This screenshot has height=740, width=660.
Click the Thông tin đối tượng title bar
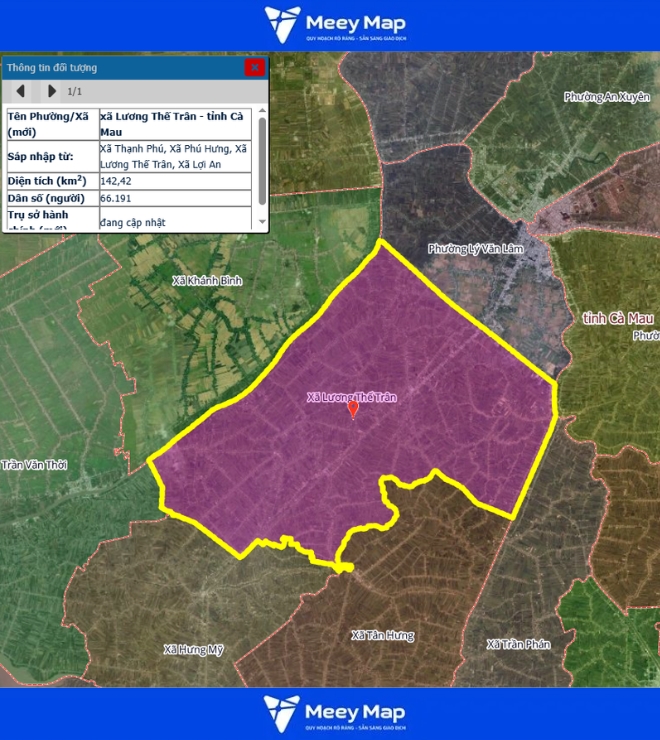pyautogui.click(x=120, y=68)
